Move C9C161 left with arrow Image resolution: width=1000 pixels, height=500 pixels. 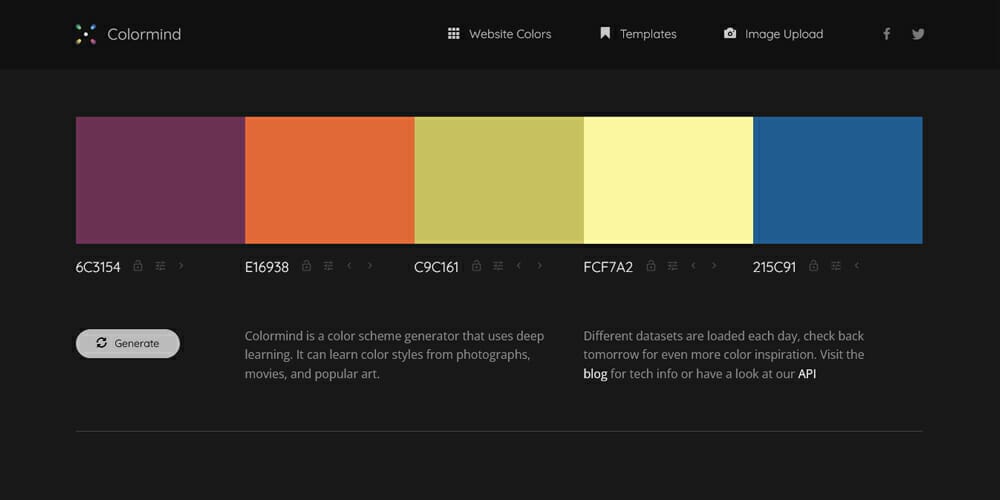tap(518, 265)
